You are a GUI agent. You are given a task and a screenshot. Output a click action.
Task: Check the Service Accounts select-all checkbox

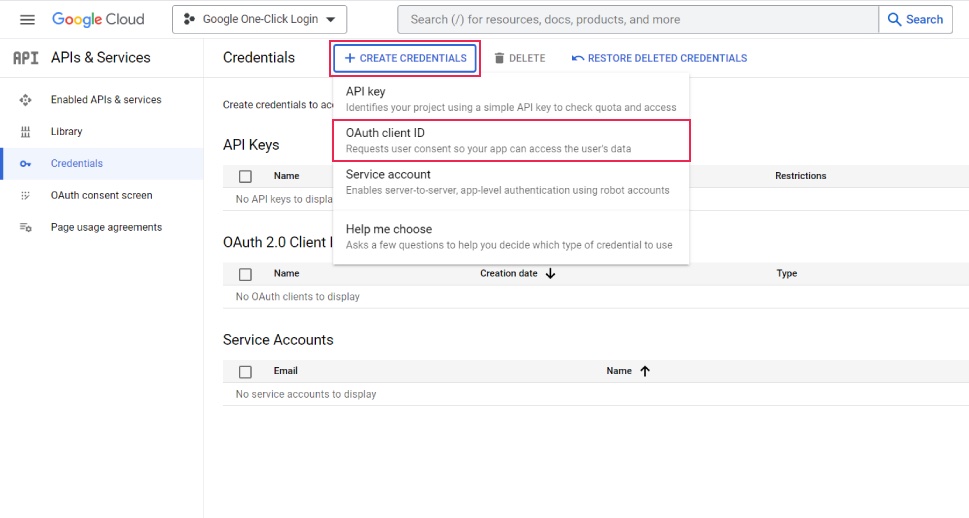coord(245,372)
